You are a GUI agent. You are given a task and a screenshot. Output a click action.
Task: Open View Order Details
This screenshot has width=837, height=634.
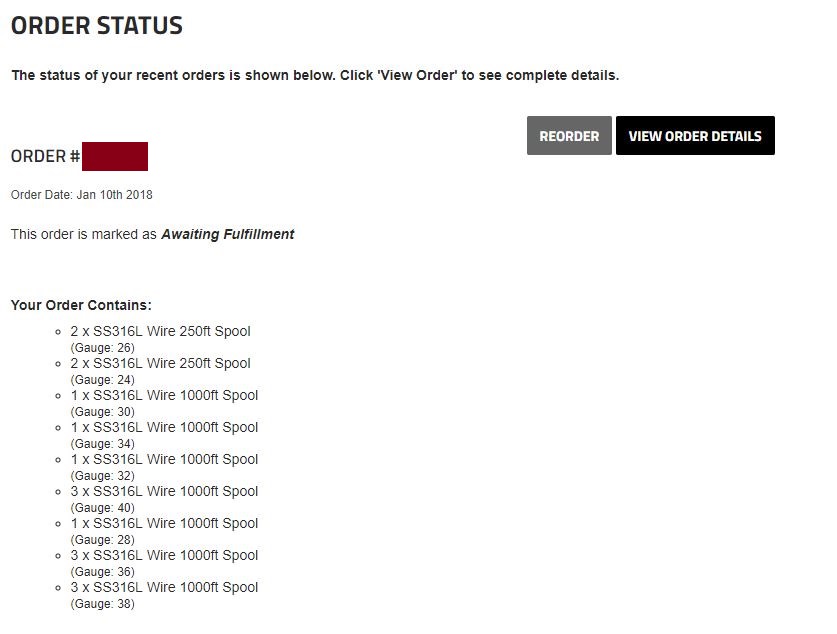[x=695, y=136]
